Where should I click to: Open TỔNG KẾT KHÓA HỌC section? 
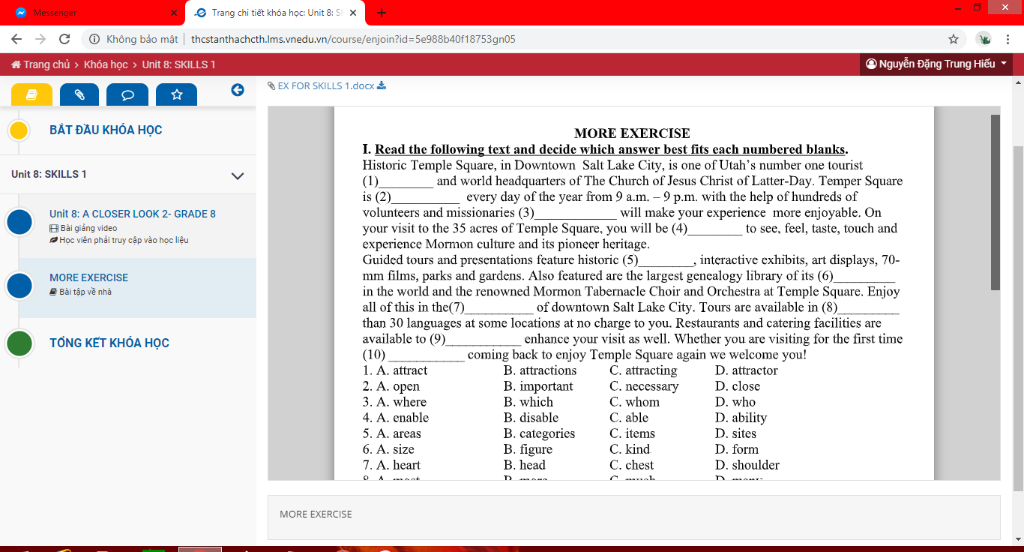point(109,343)
